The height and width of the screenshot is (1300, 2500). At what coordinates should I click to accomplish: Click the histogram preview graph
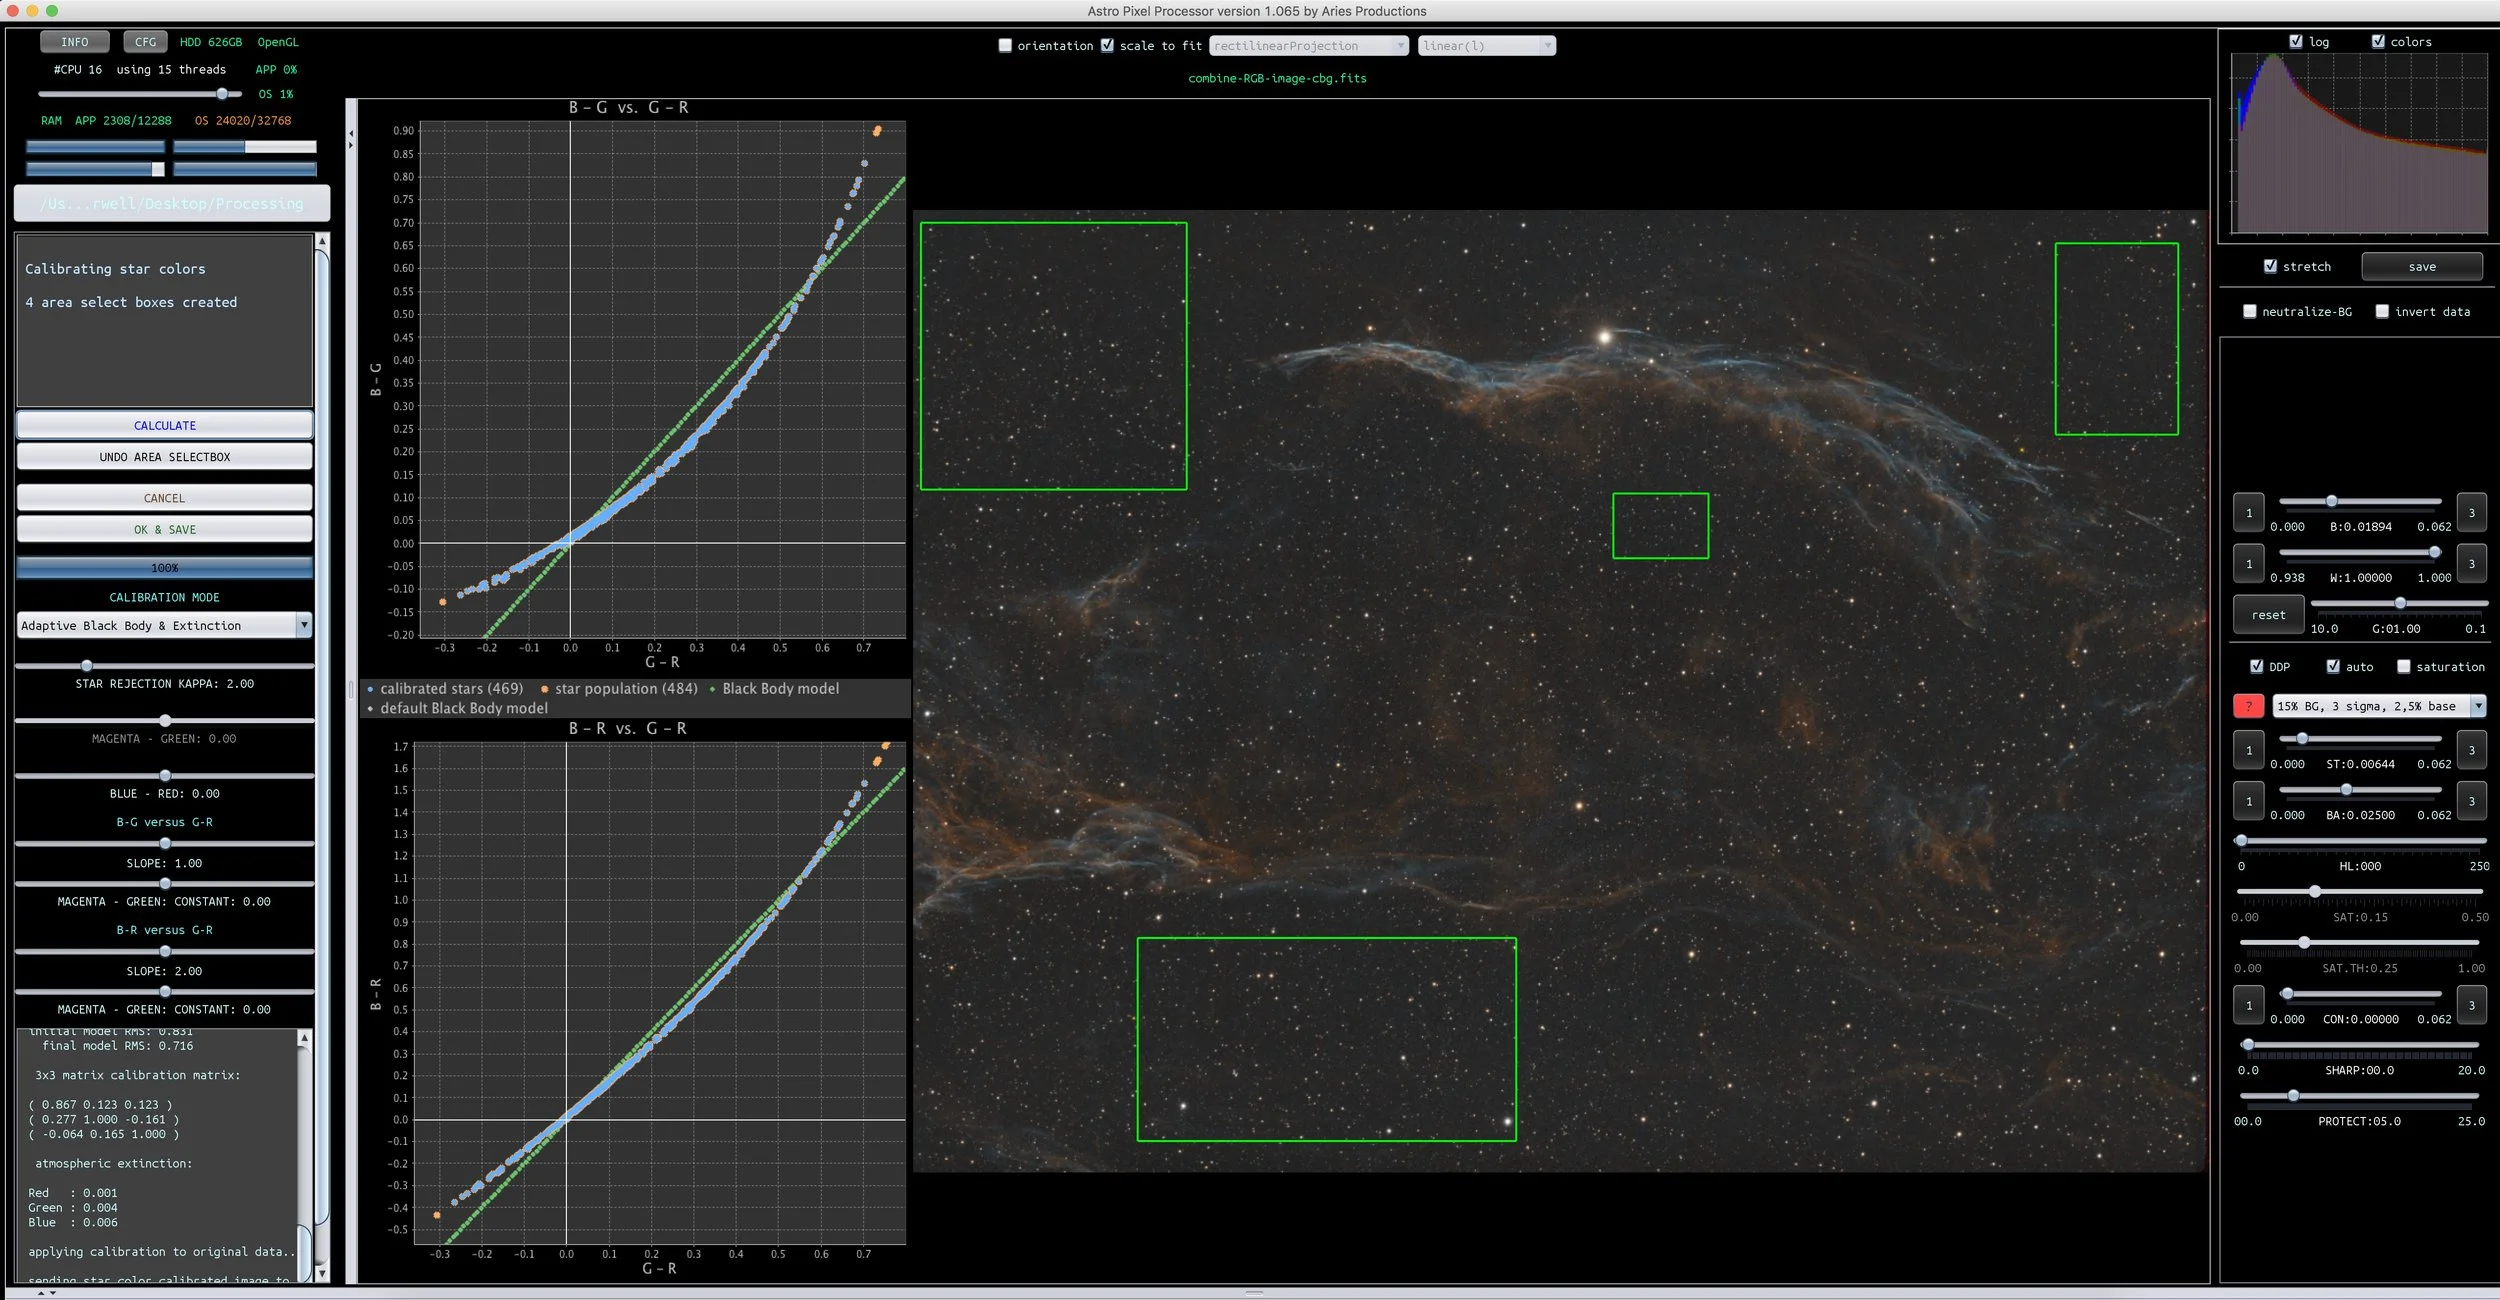2360,143
